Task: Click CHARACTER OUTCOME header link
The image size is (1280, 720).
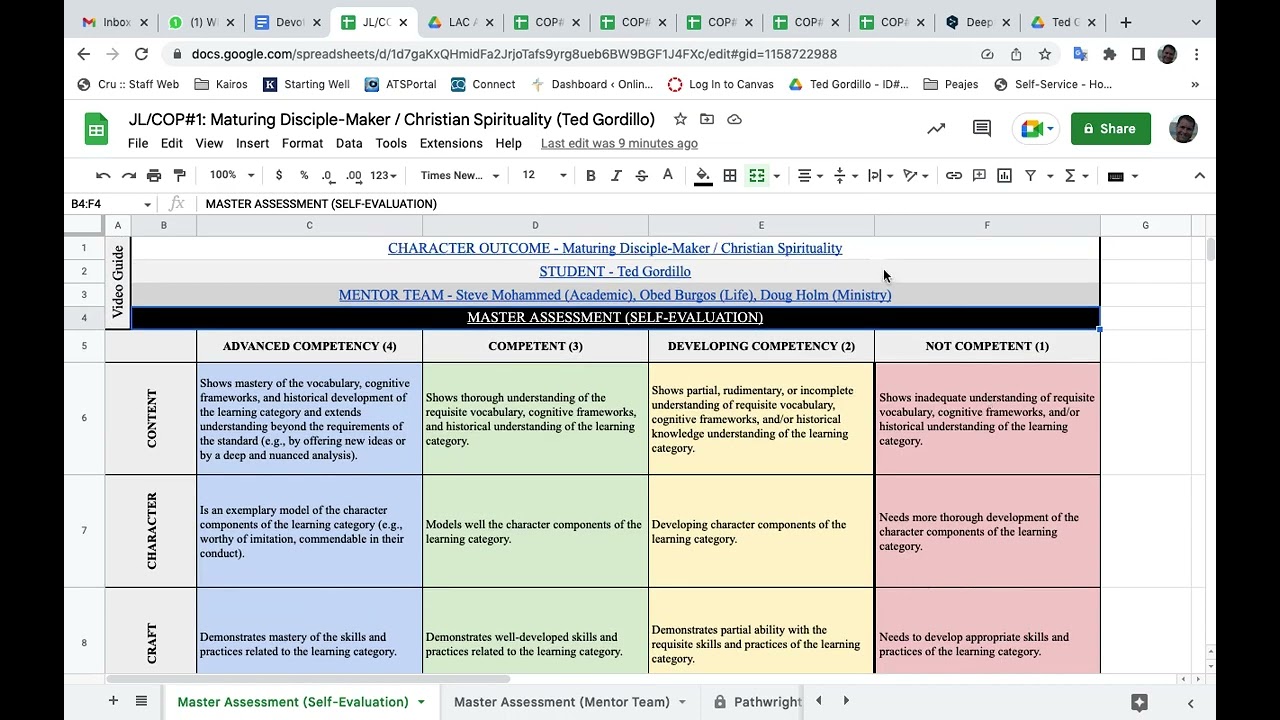Action: (x=615, y=248)
